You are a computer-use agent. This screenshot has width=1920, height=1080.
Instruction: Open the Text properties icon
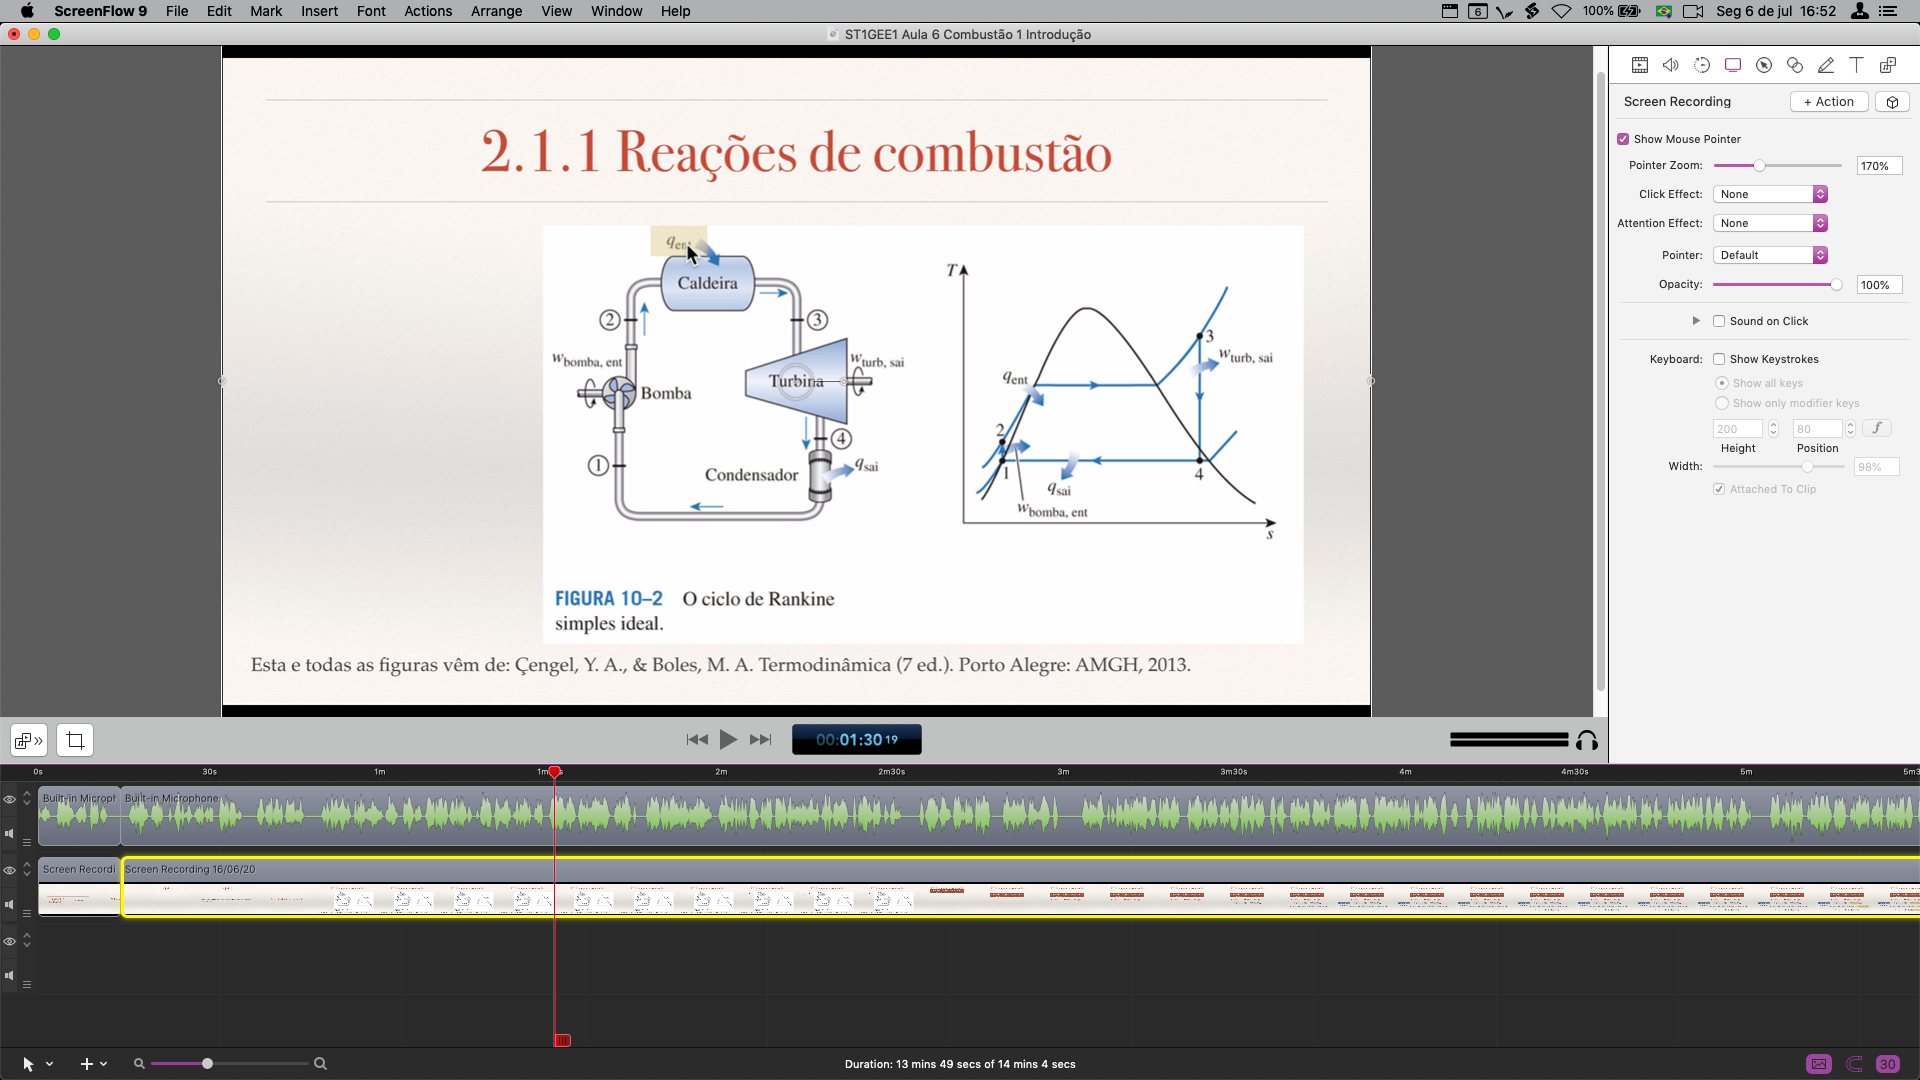(x=1856, y=65)
